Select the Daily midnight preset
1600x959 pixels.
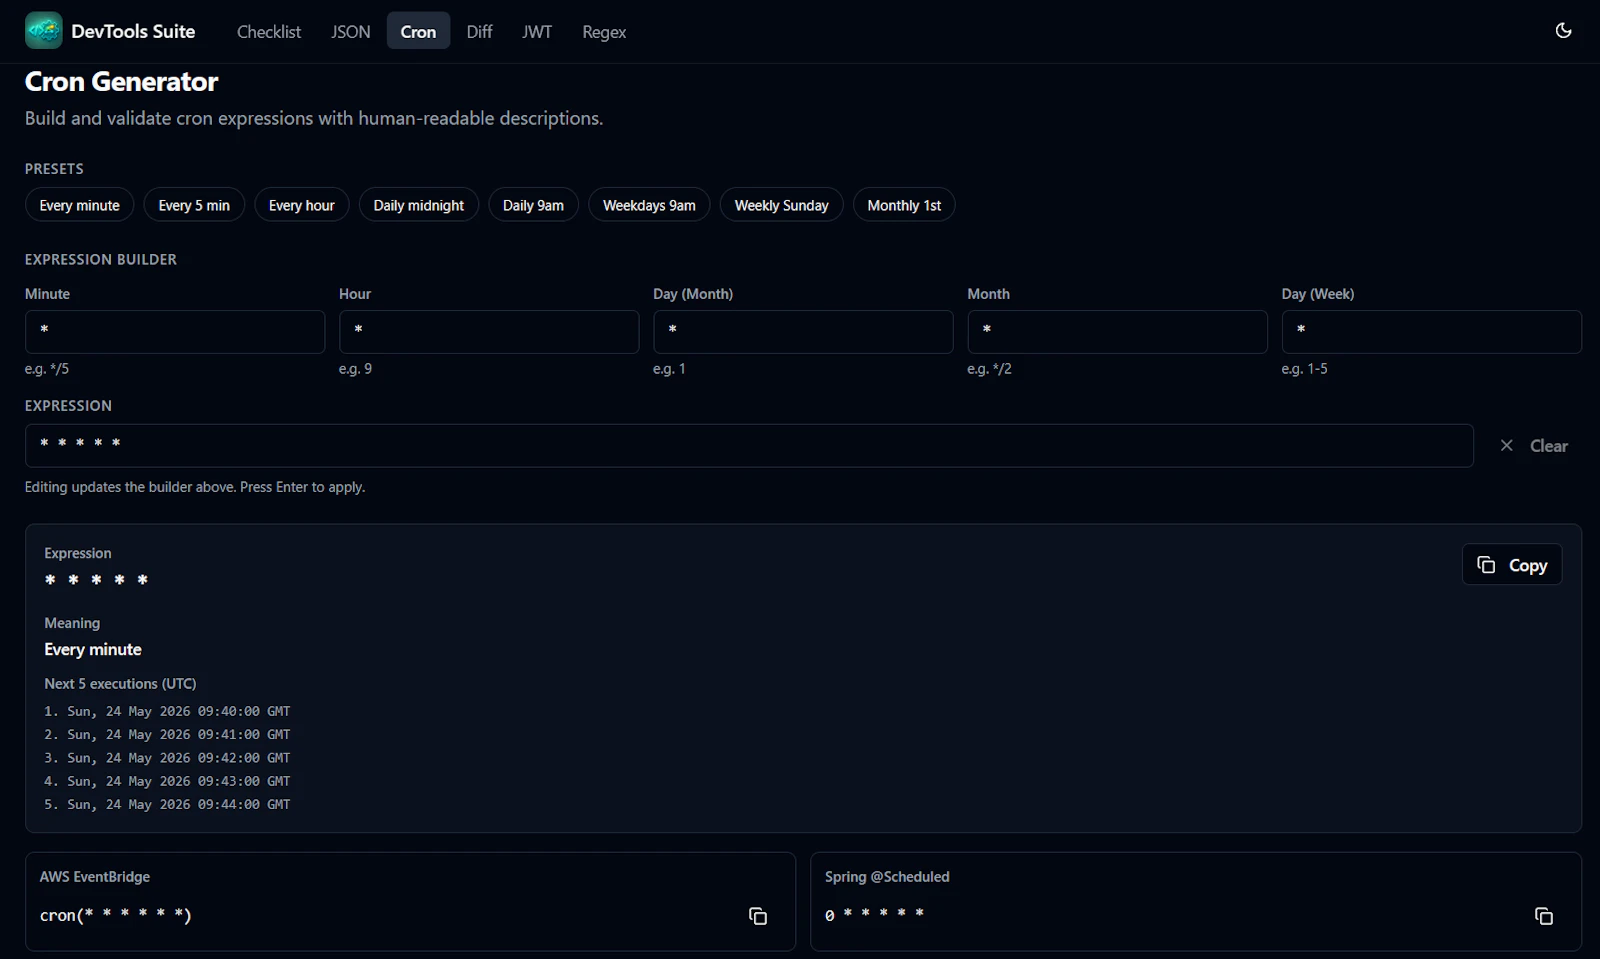point(418,205)
